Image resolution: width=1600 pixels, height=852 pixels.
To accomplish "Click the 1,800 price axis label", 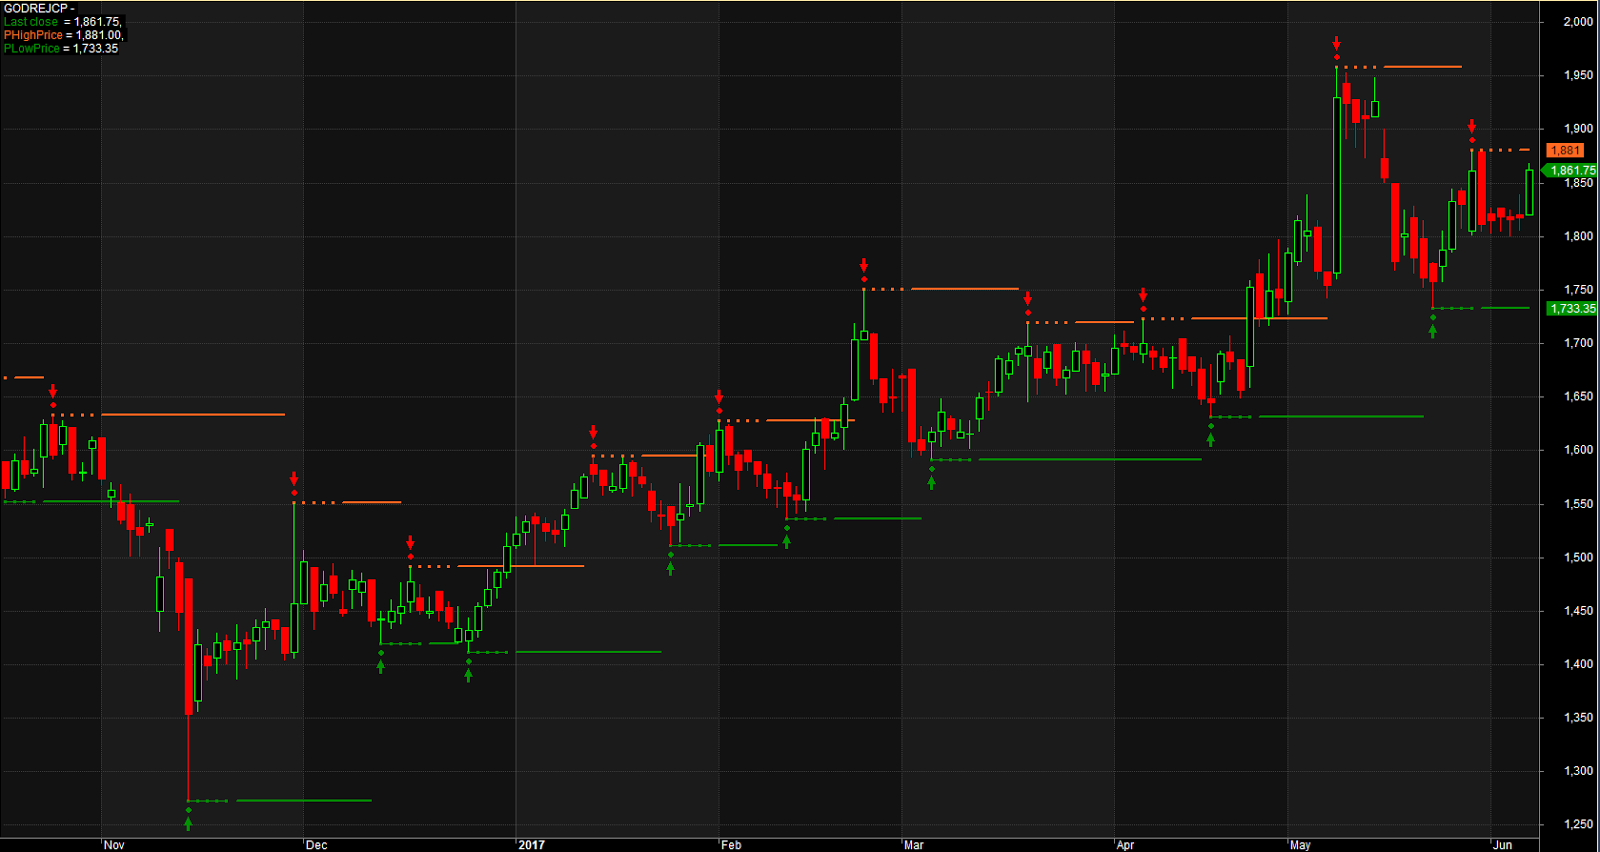I will tap(1578, 237).
